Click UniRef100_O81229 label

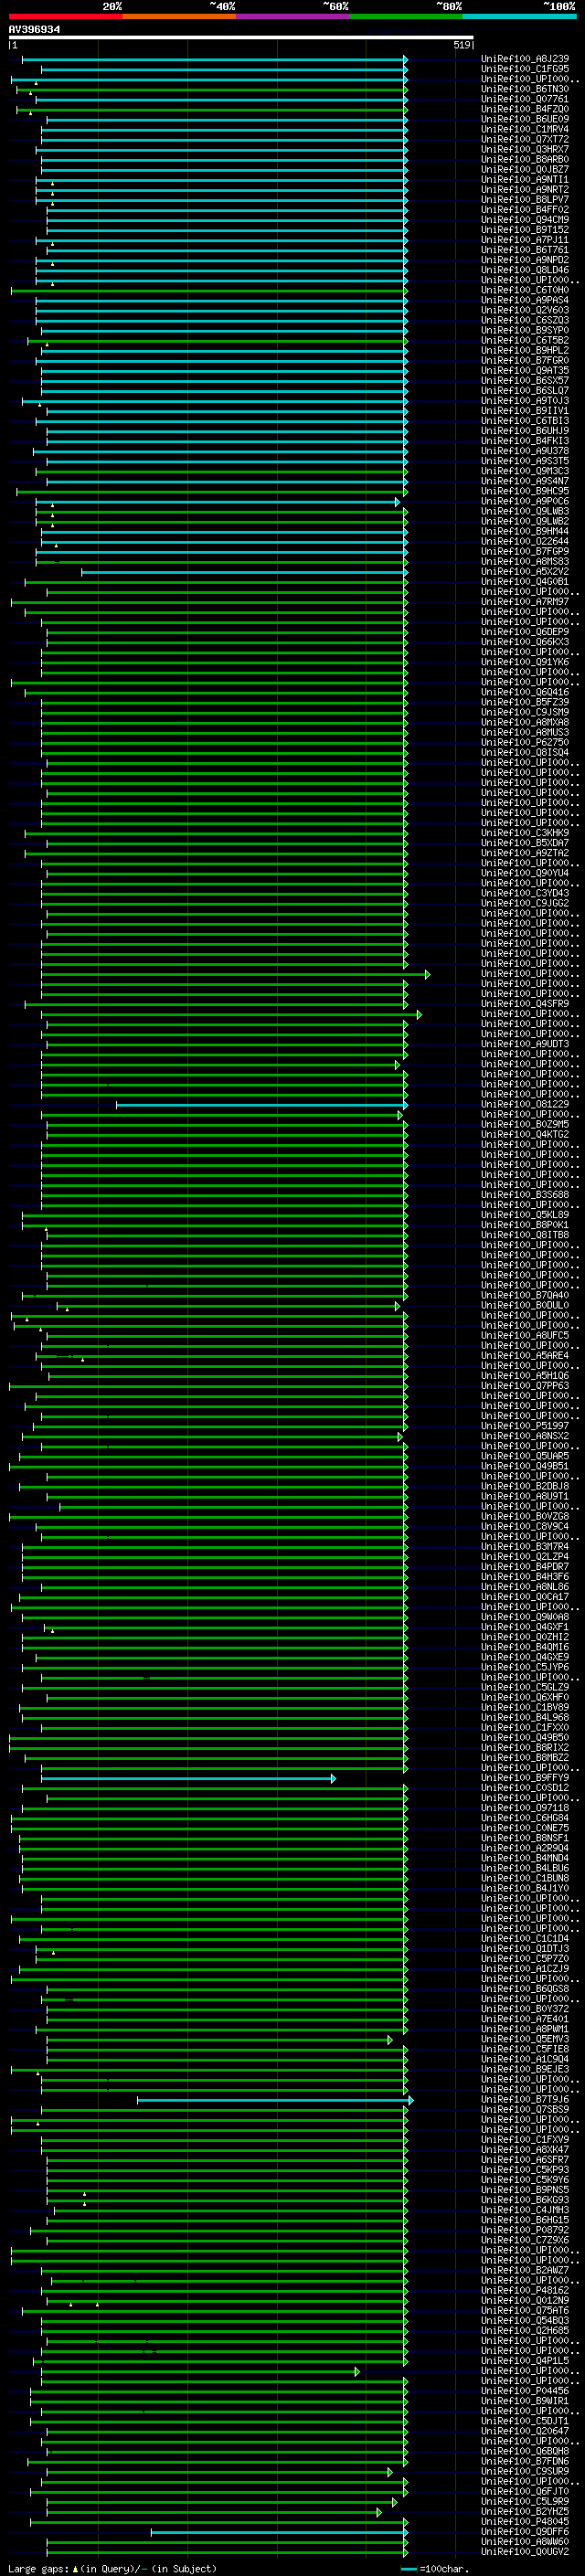click(x=525, y=1105)
